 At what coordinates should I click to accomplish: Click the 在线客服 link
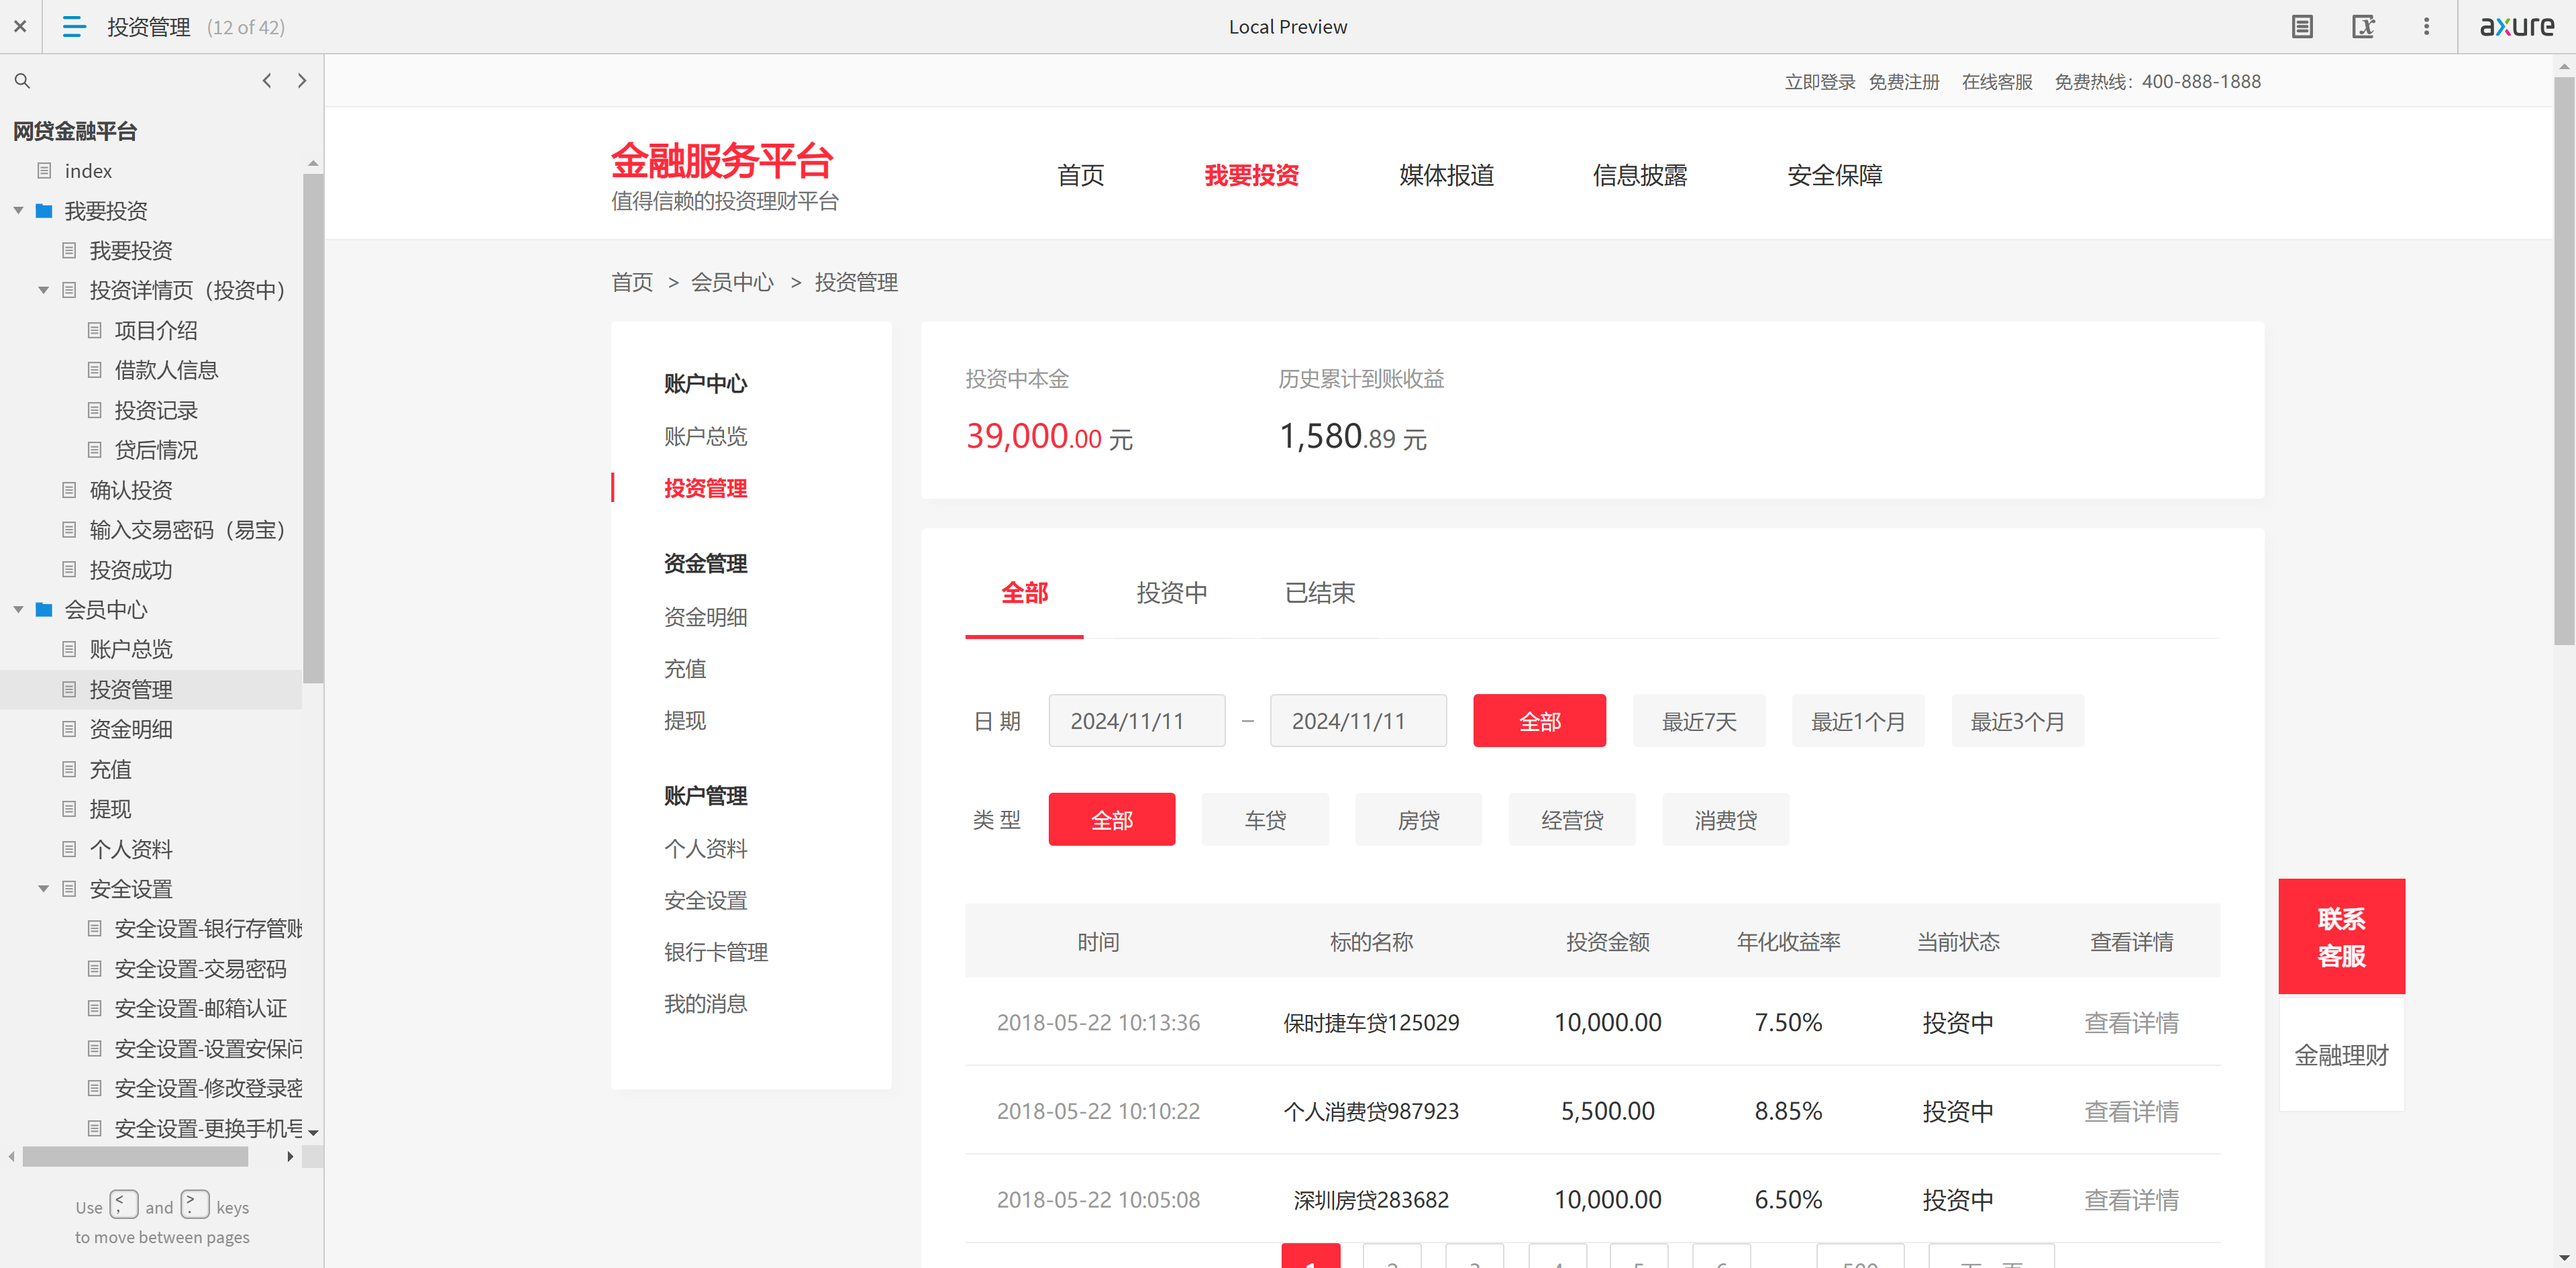[1997, 82]
